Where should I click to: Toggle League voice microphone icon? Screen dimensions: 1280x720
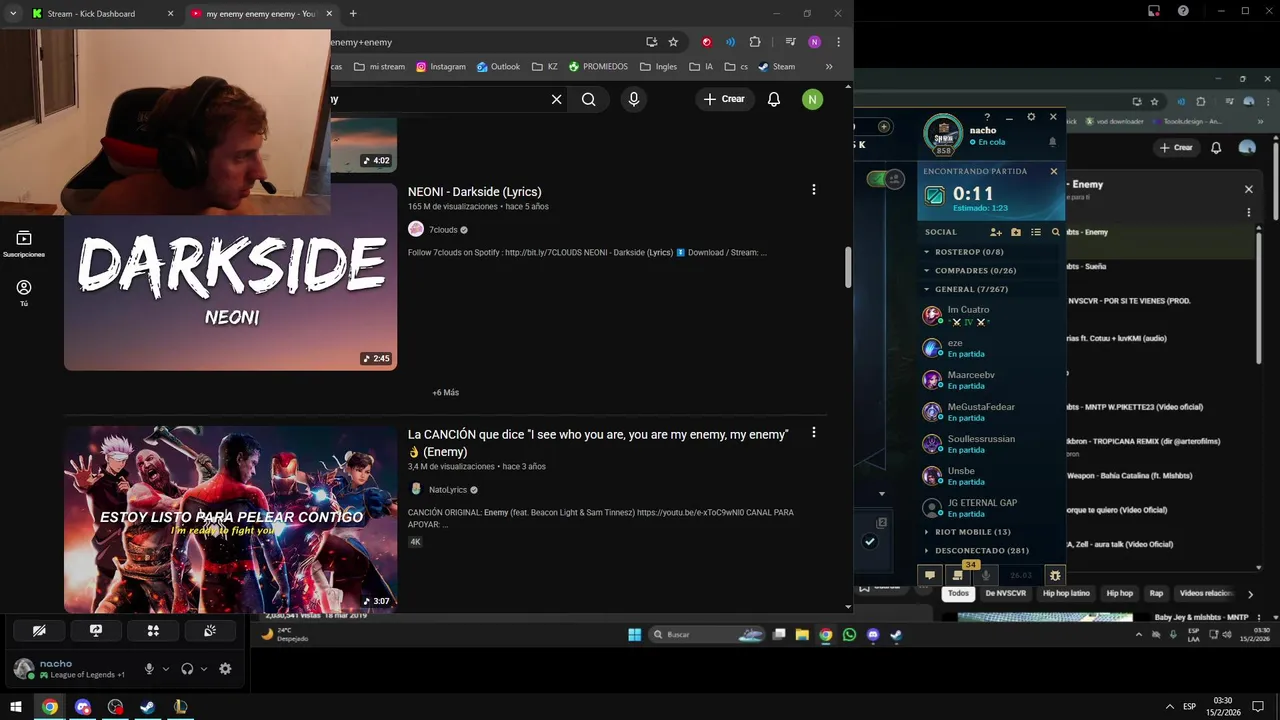tap(986, 575)
